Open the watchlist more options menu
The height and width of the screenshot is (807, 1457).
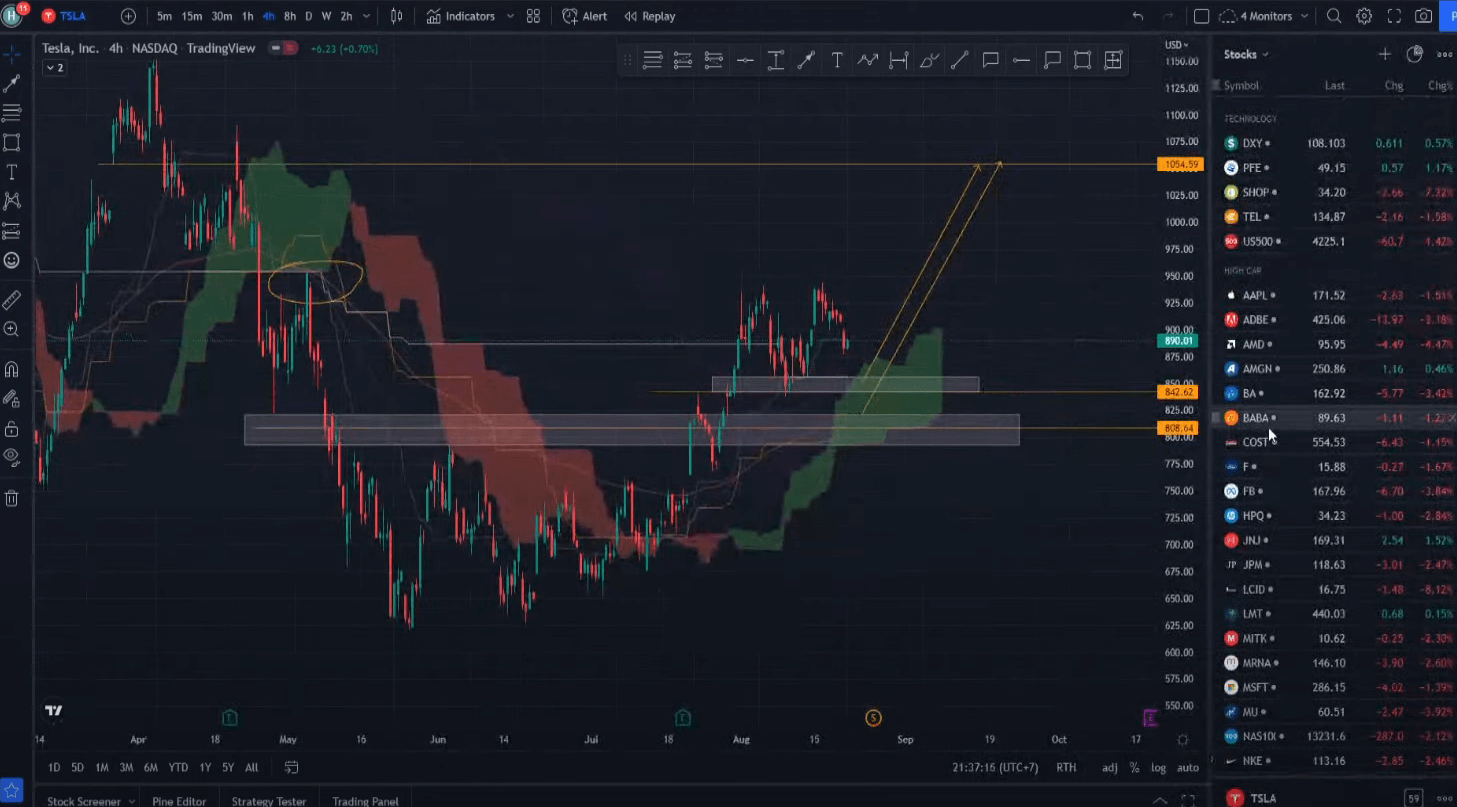1444,54
